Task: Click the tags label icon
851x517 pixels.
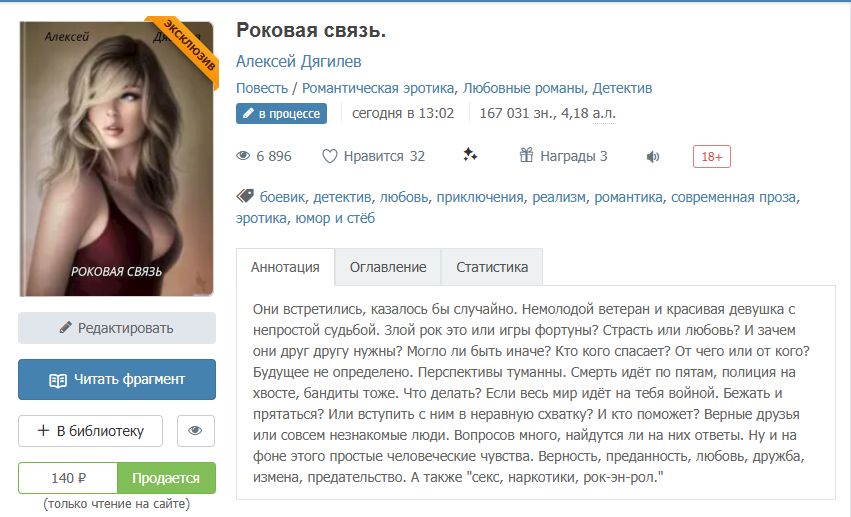Action: click(x=245, y=196)
